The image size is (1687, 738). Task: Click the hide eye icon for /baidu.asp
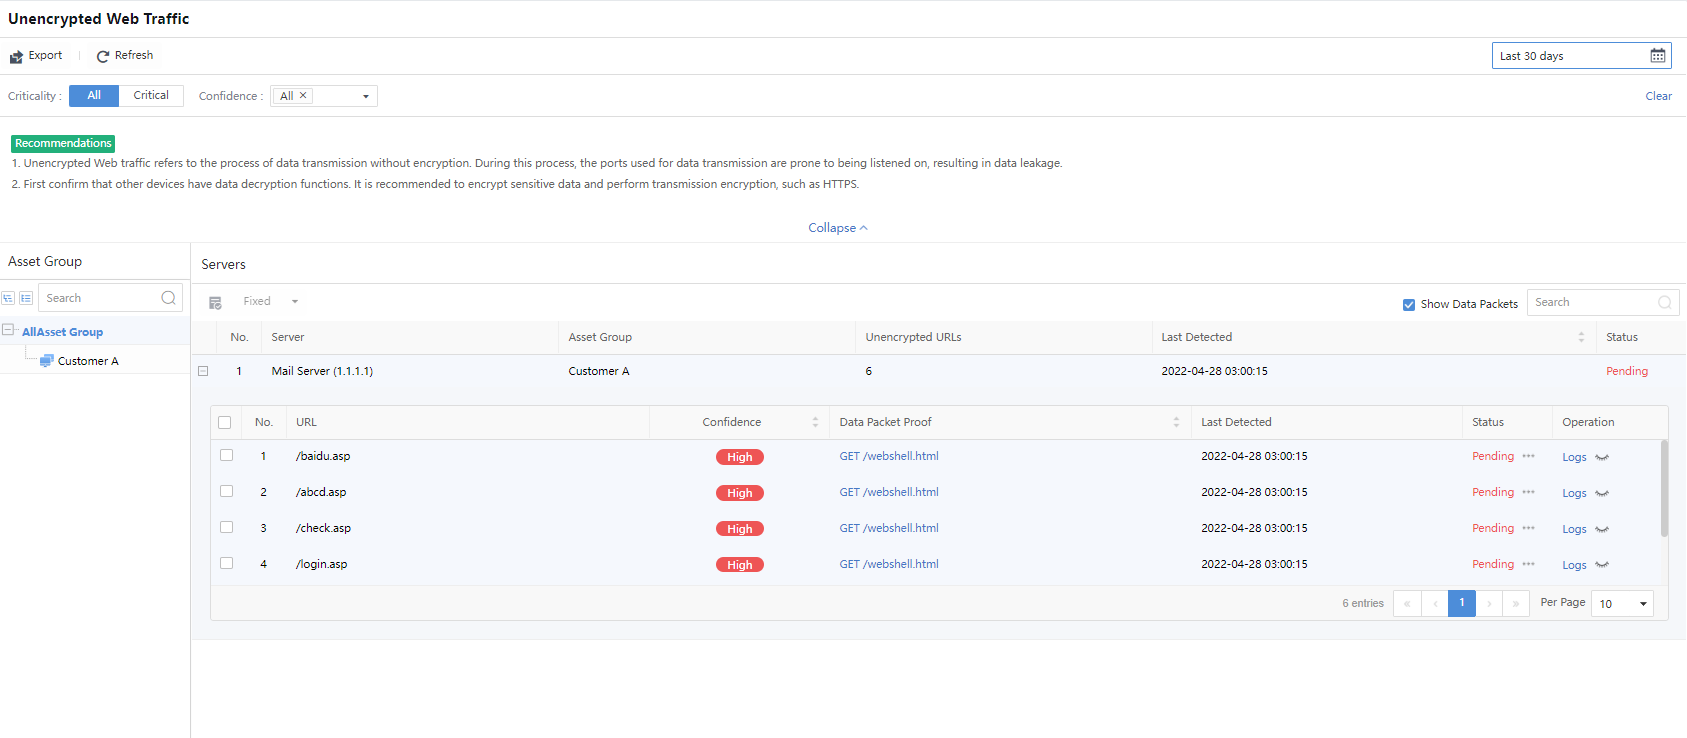coord(1602,457)
